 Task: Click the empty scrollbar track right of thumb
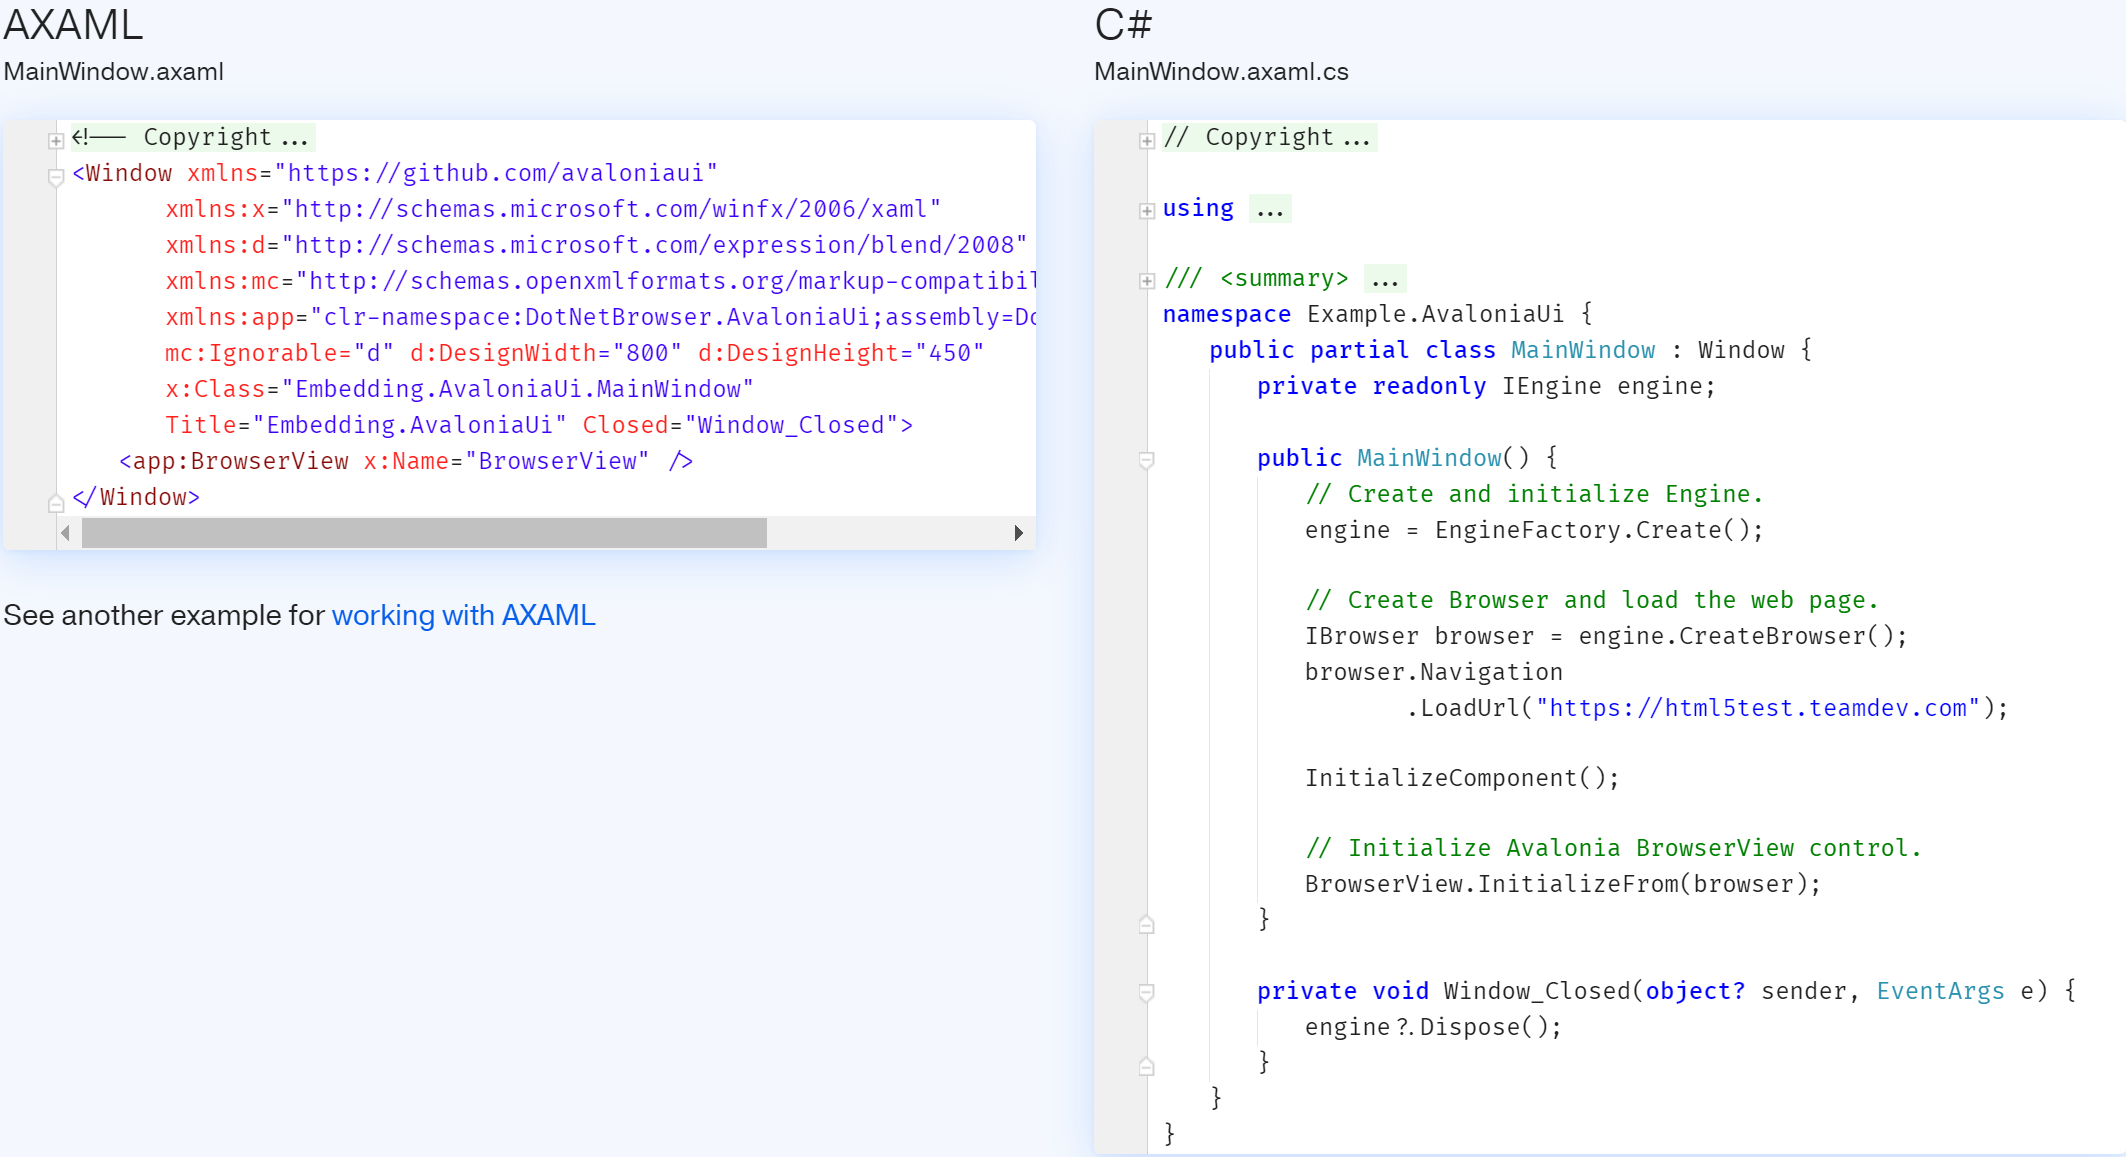[x=885, y=533]
